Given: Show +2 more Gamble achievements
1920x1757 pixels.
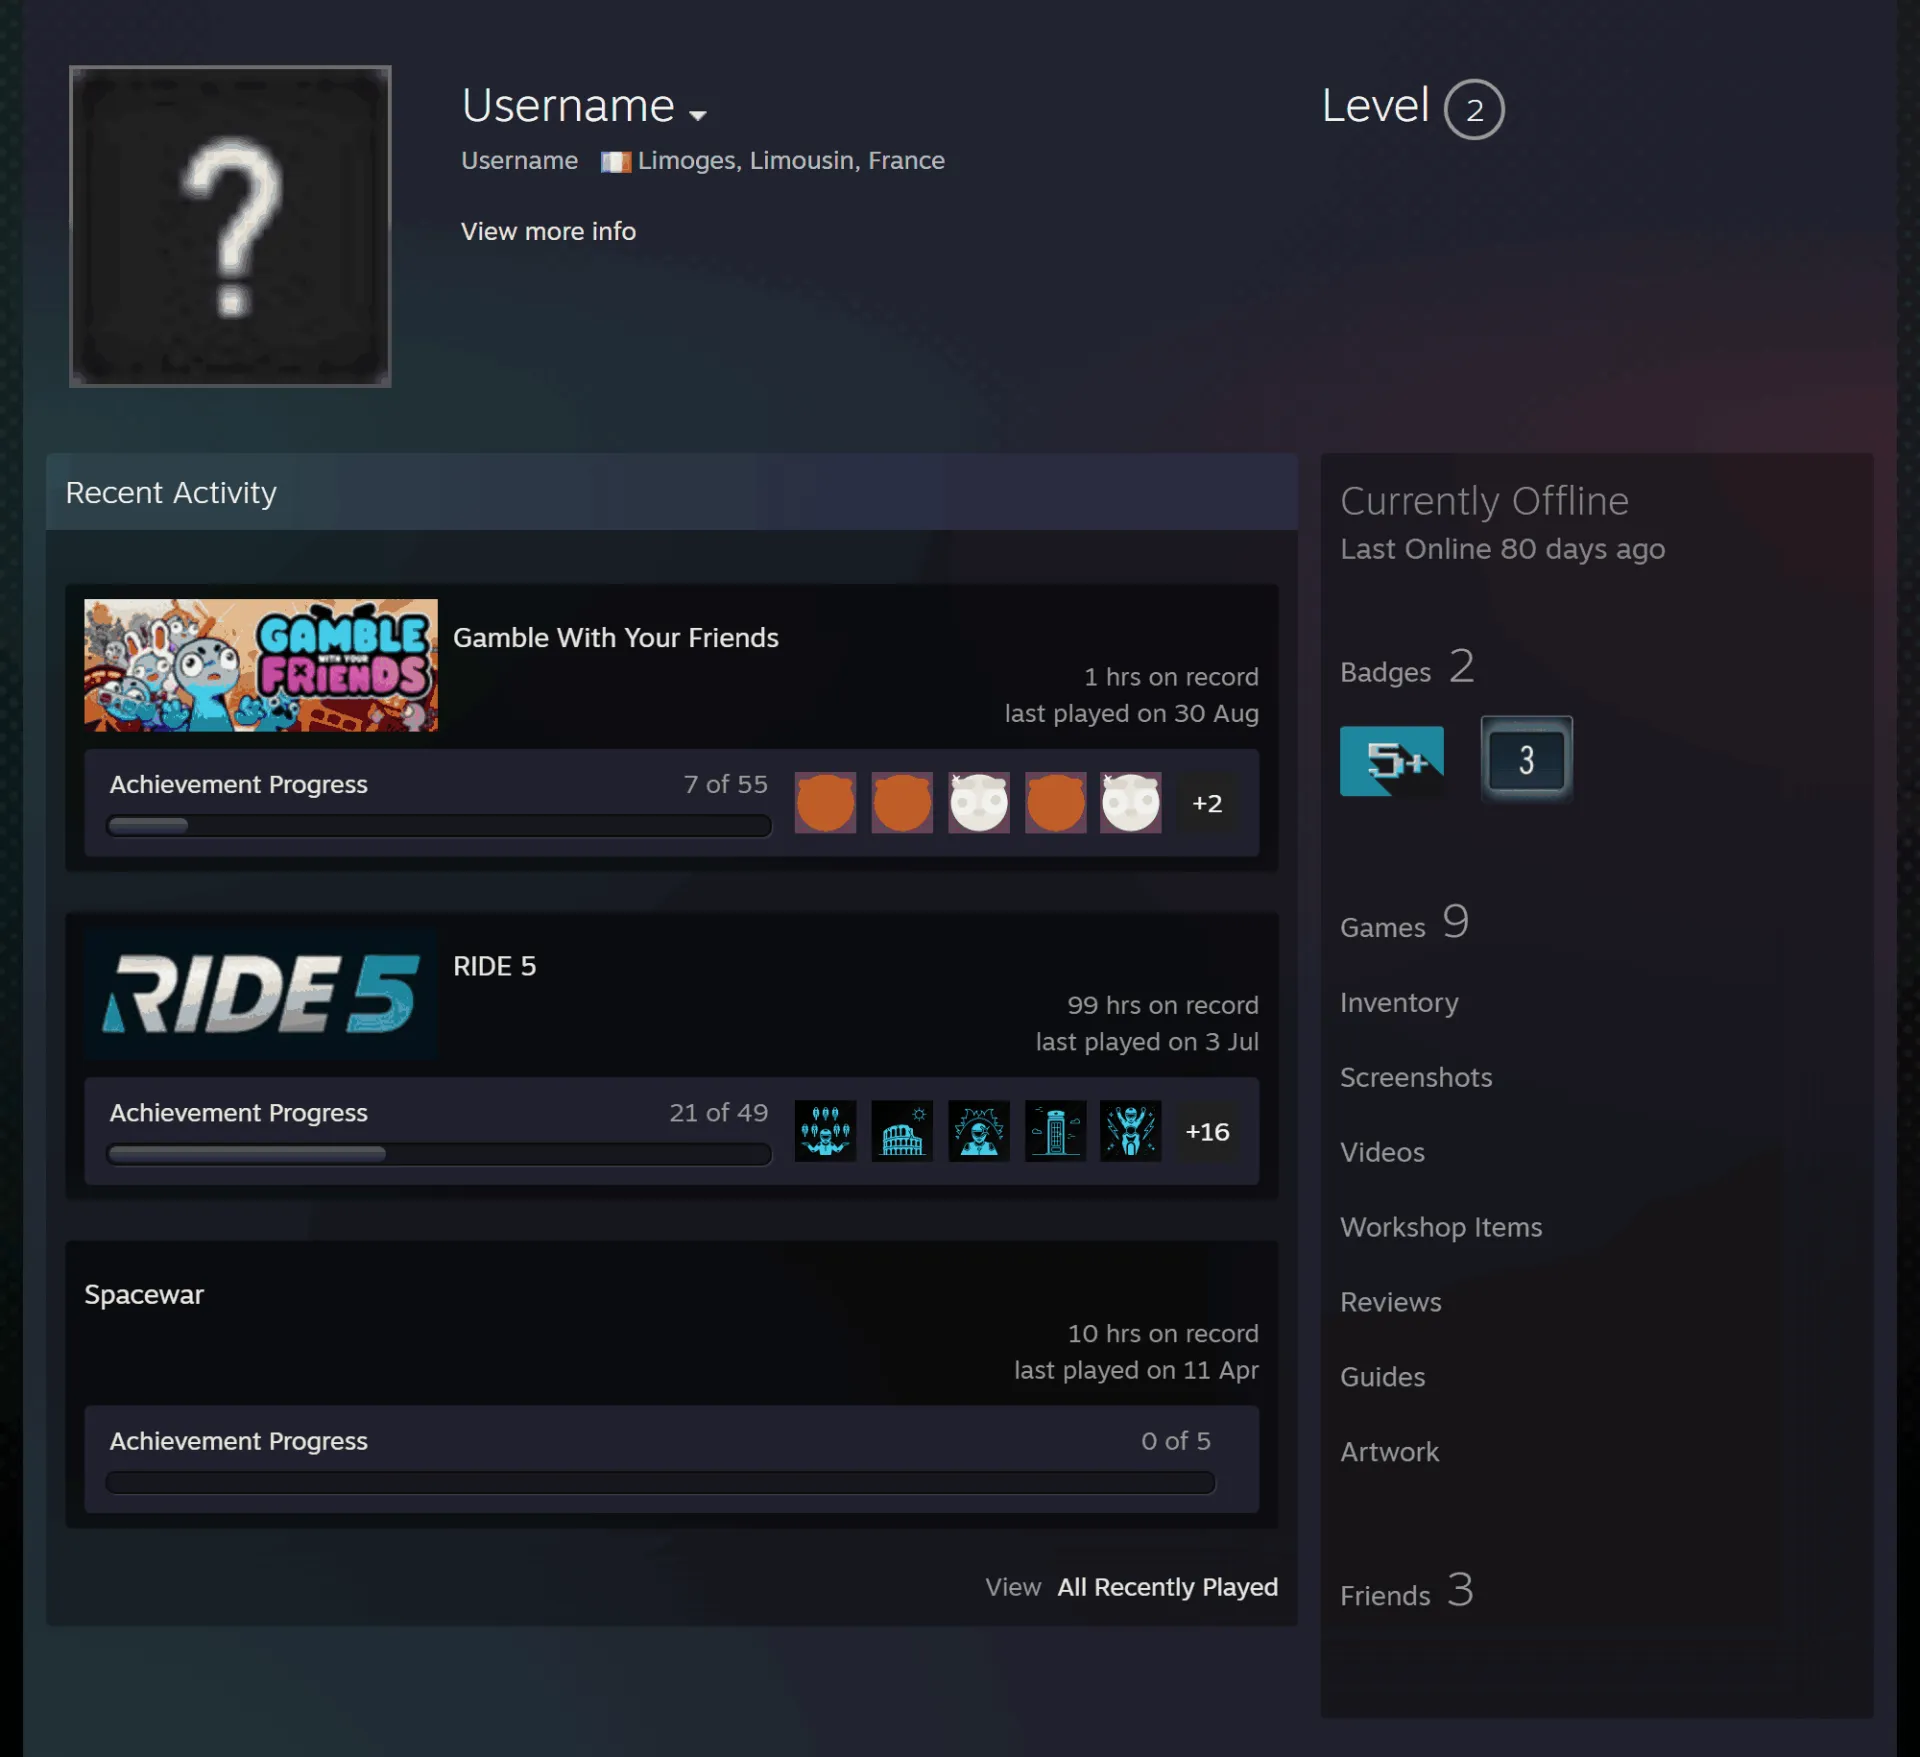Looking at the screenshot, I should [1207, 803].
